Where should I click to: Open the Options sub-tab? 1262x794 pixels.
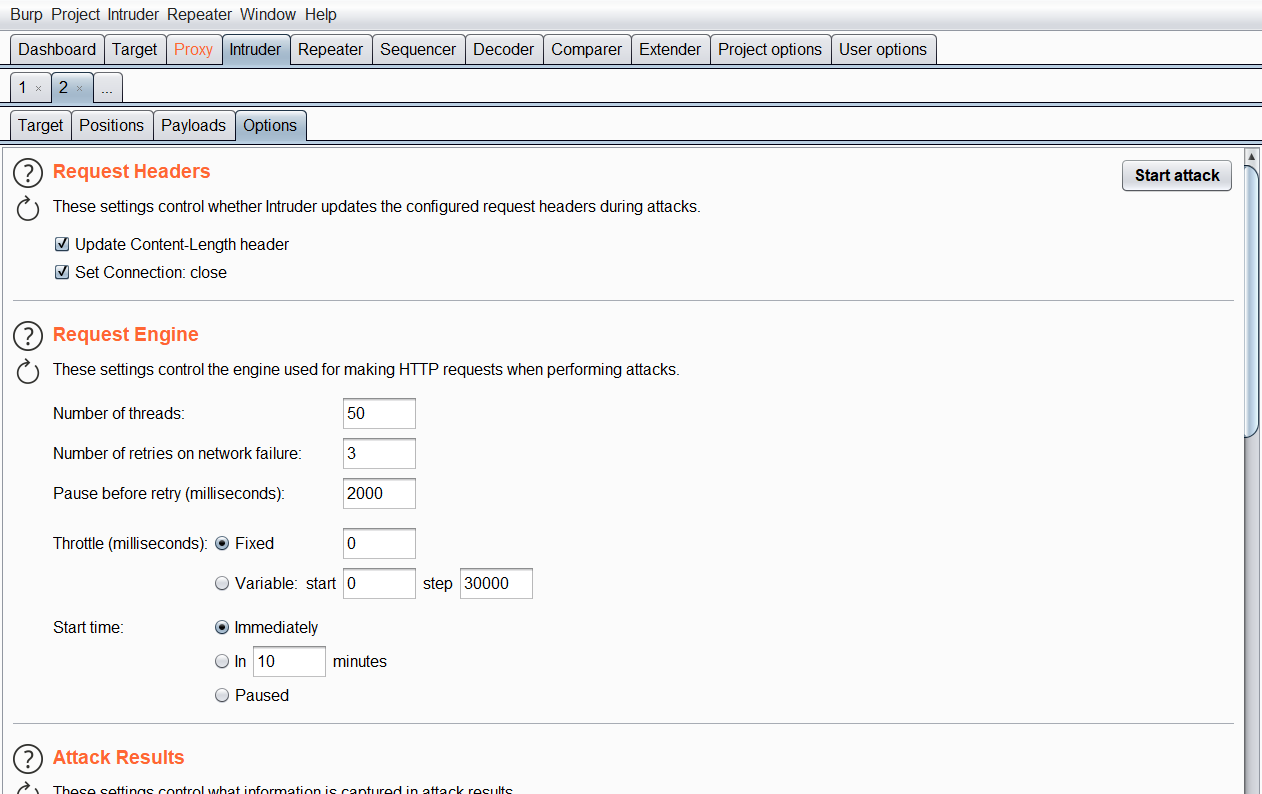pos(270,125)
